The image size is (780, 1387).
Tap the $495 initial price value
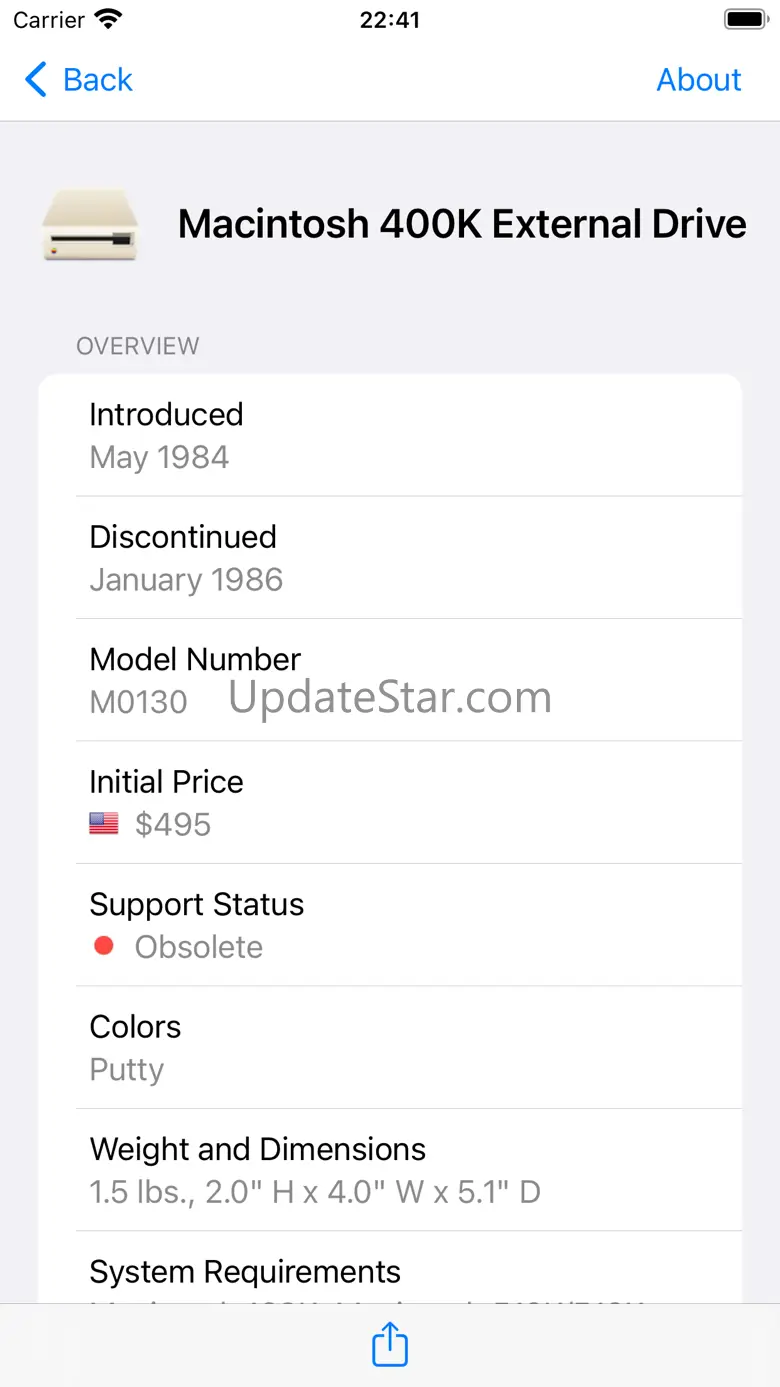(x=173, y=825)
